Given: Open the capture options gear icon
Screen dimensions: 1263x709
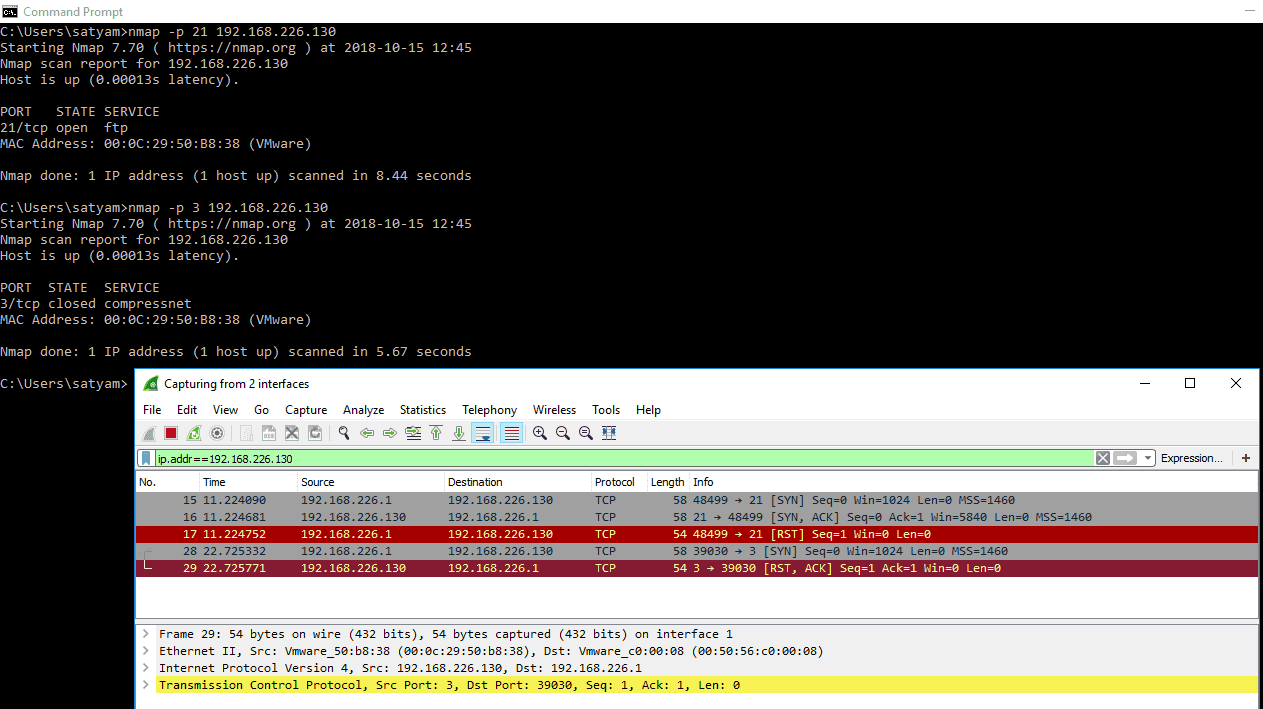Looking at the screenshot, I should point(217,432).
